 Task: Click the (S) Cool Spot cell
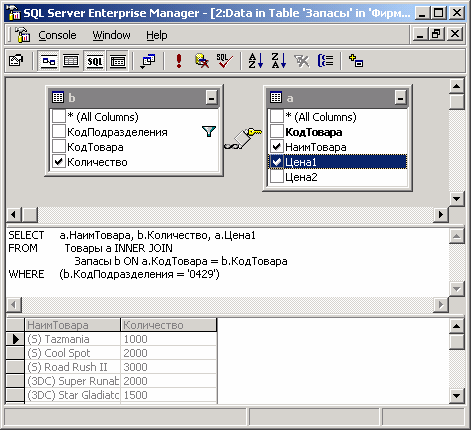[x=72, y=353]
